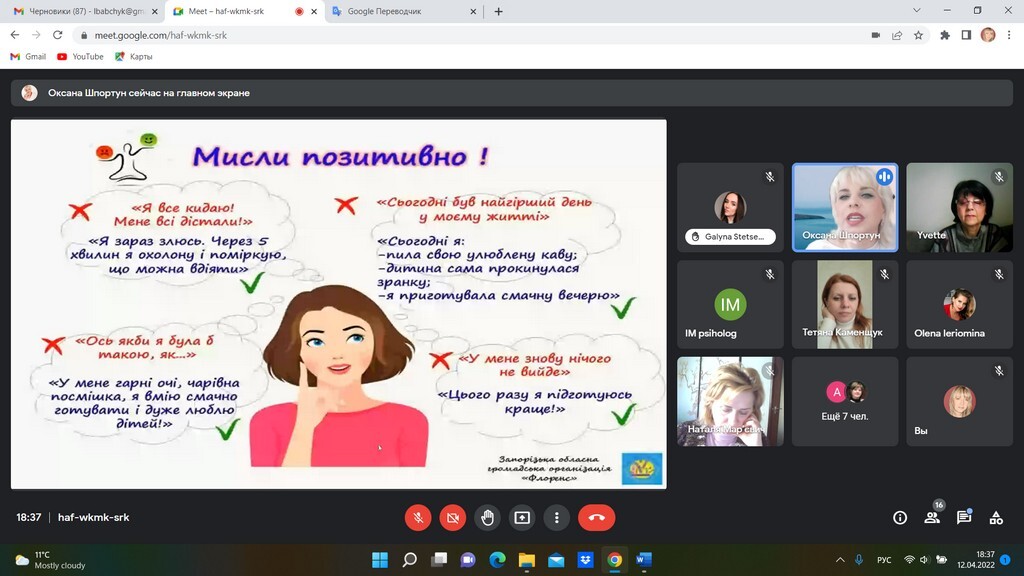Raise hand in the meeting
1024x576 pixels.
click(487, 518)
